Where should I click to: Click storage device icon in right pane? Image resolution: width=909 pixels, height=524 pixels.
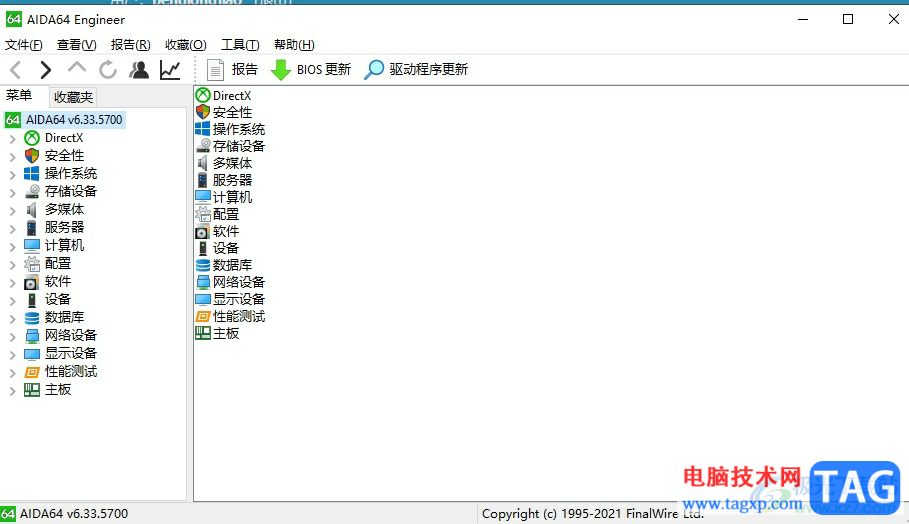(x=203, y=146)
